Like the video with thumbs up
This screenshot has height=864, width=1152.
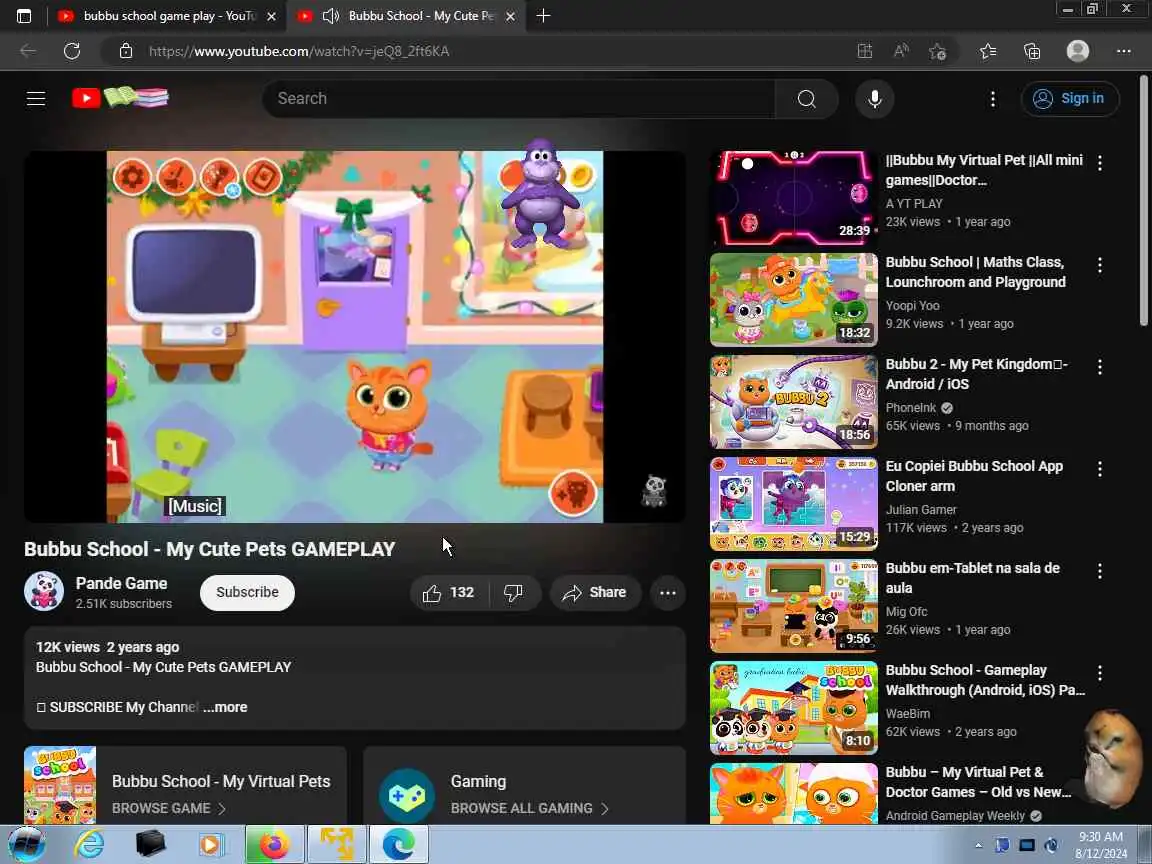point(448,593)
